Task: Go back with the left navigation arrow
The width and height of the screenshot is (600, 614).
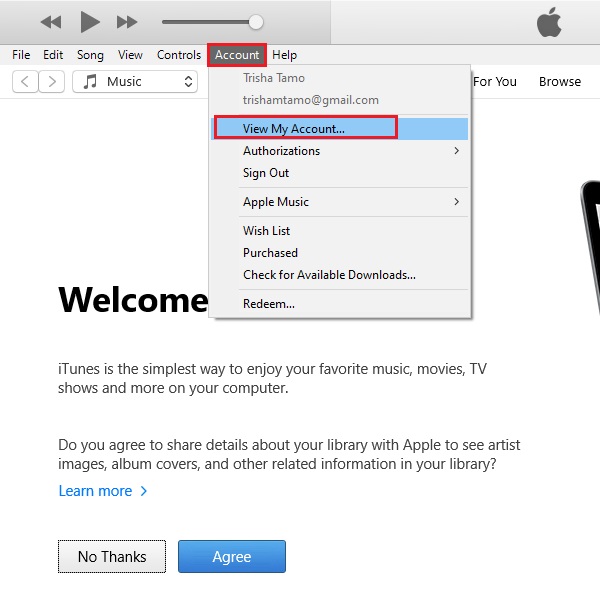Action: [25, 81]
